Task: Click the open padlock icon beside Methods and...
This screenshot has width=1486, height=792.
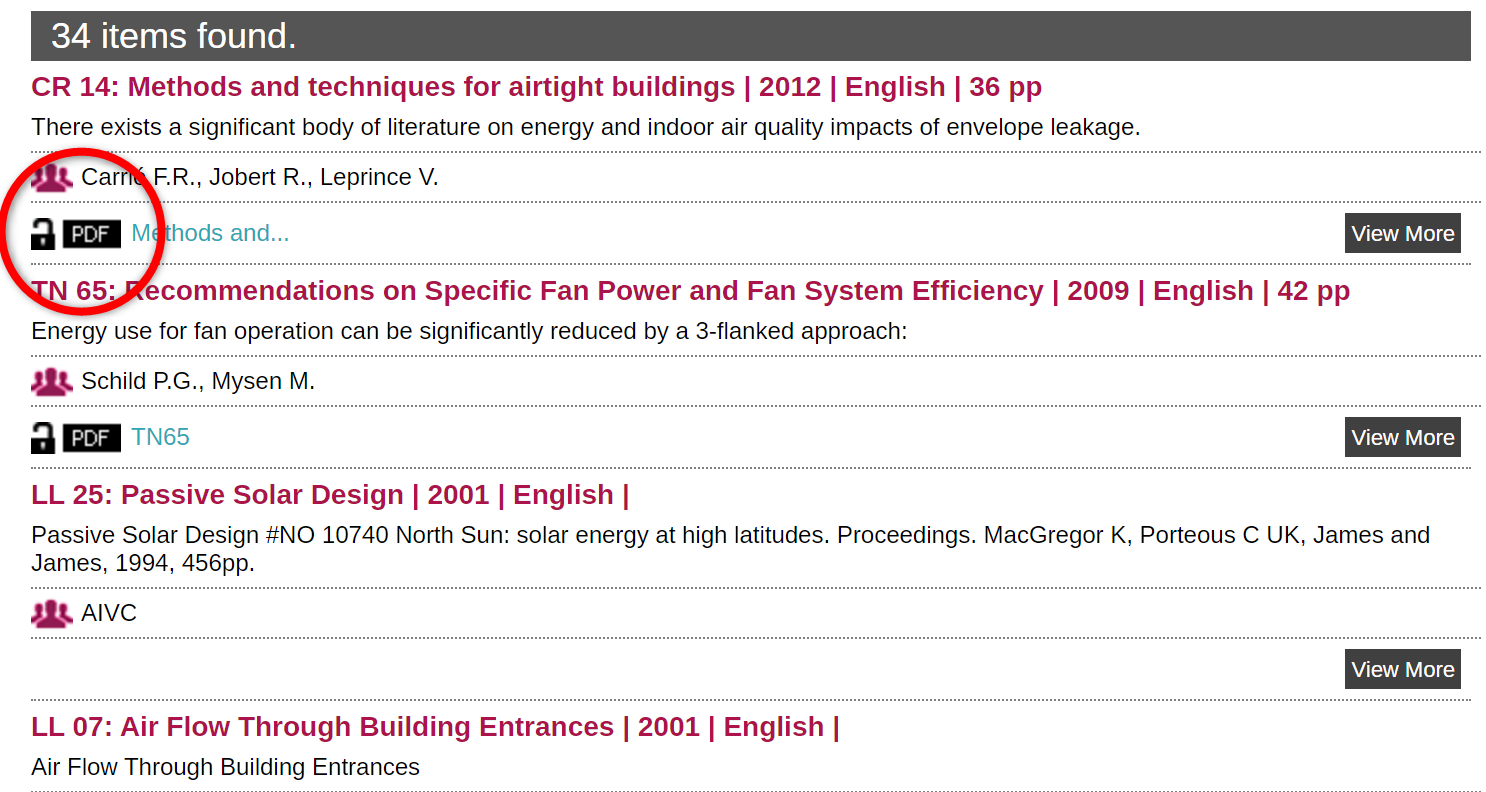Action: pos(43,234)
